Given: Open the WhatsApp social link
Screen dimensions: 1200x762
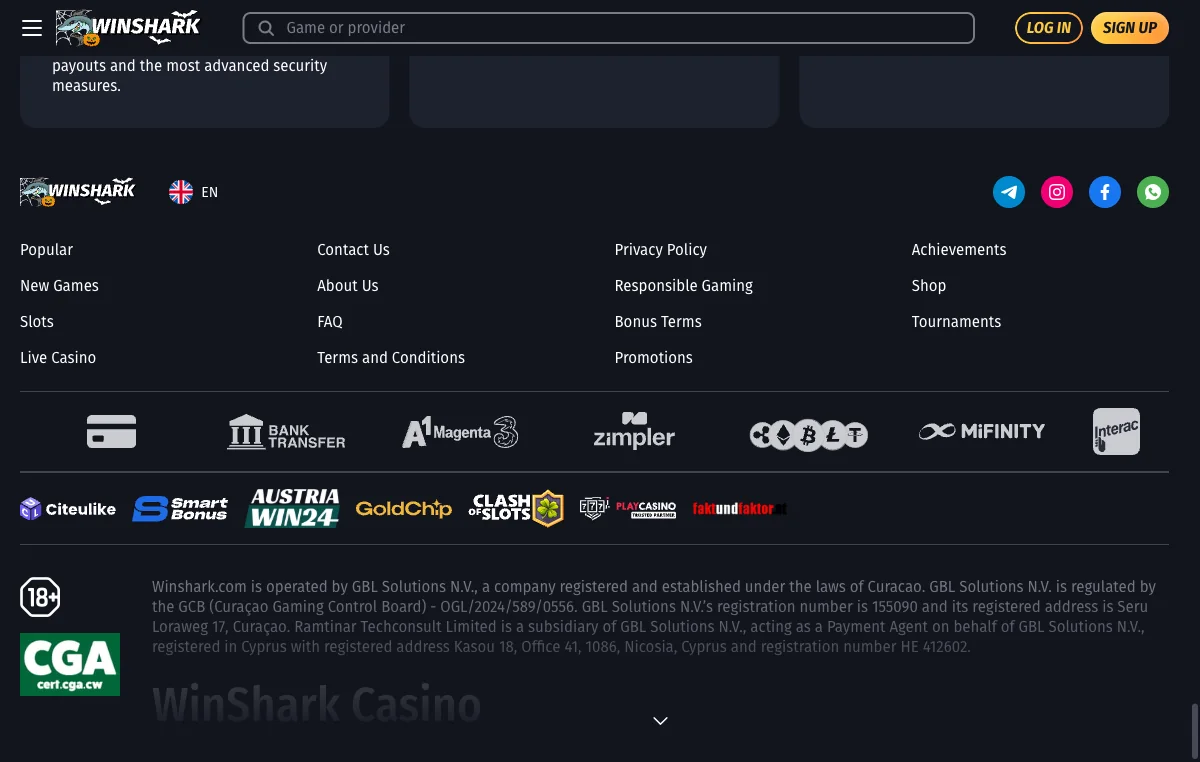Looking at the screenshot, I should (1153, 192).
